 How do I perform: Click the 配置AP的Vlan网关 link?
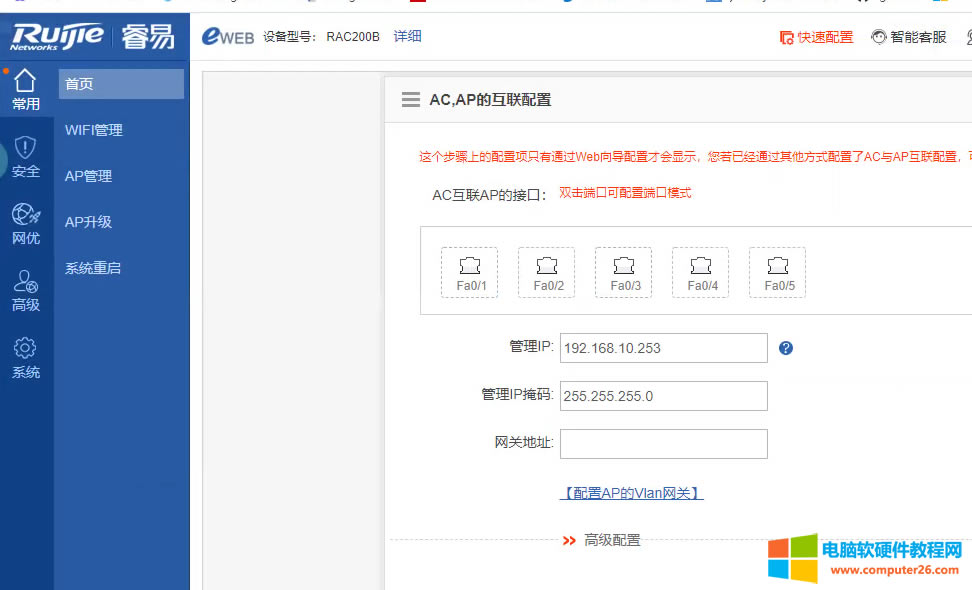[x=631, y=493]
